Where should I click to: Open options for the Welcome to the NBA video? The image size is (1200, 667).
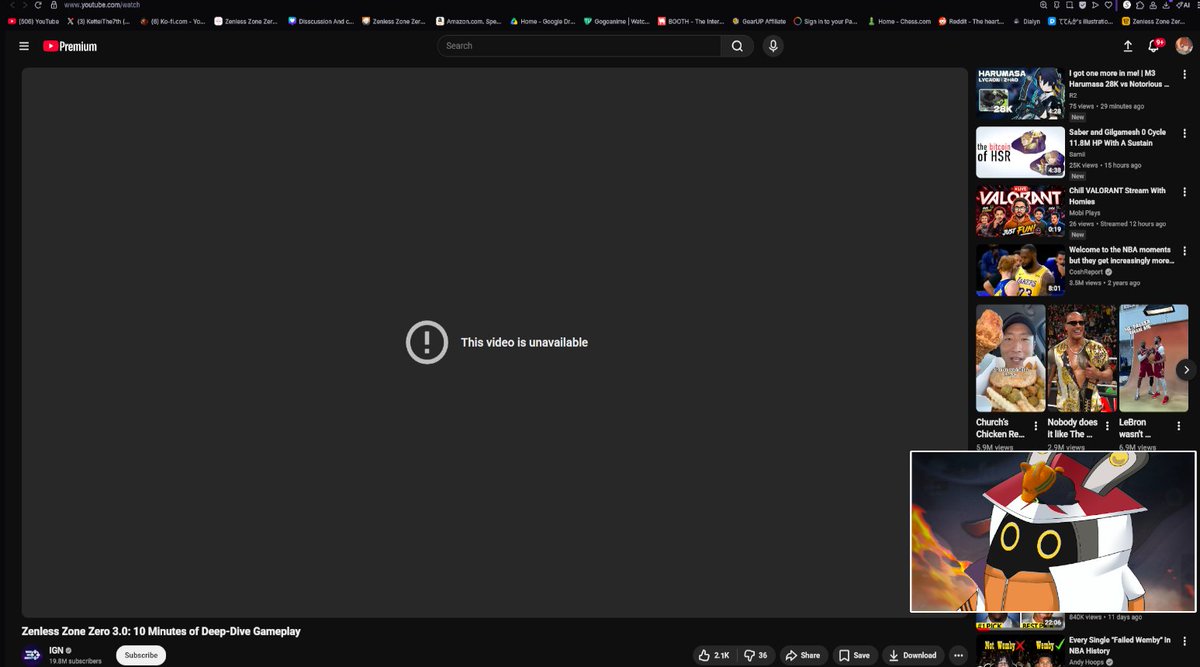click(x=1185, y=251)
